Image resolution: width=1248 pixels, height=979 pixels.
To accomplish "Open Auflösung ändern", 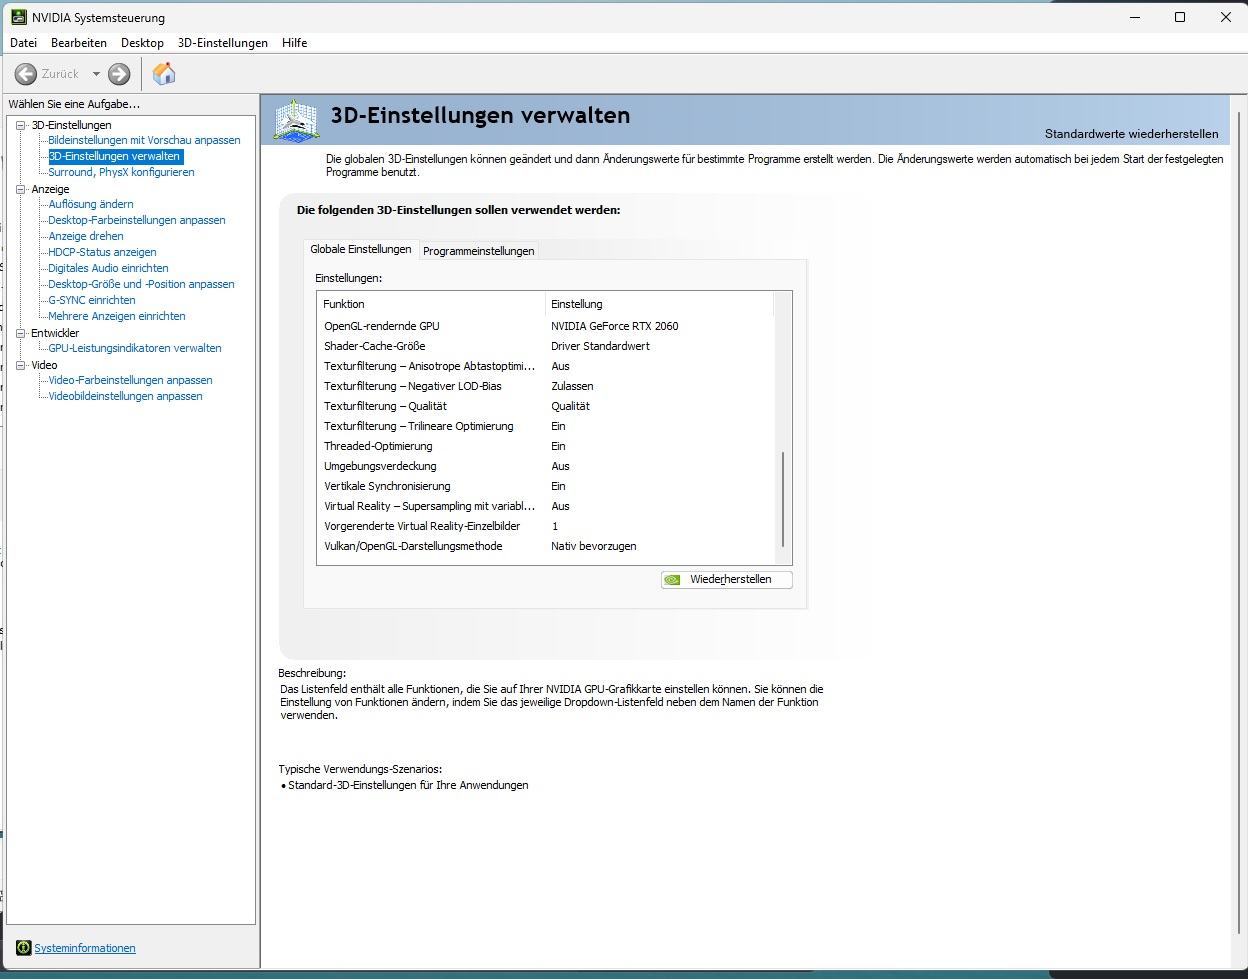I will 91,204.
